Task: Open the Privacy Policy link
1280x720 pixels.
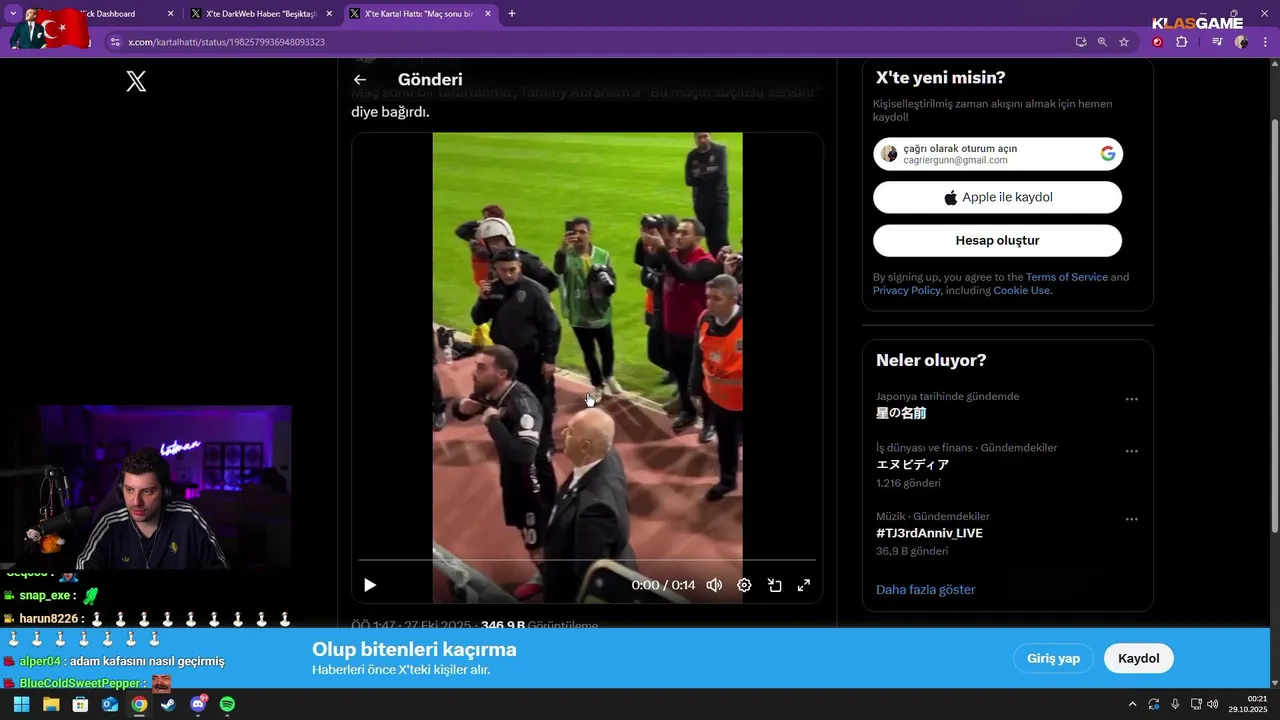Action: pyautogui.click(x=907, y=290)
